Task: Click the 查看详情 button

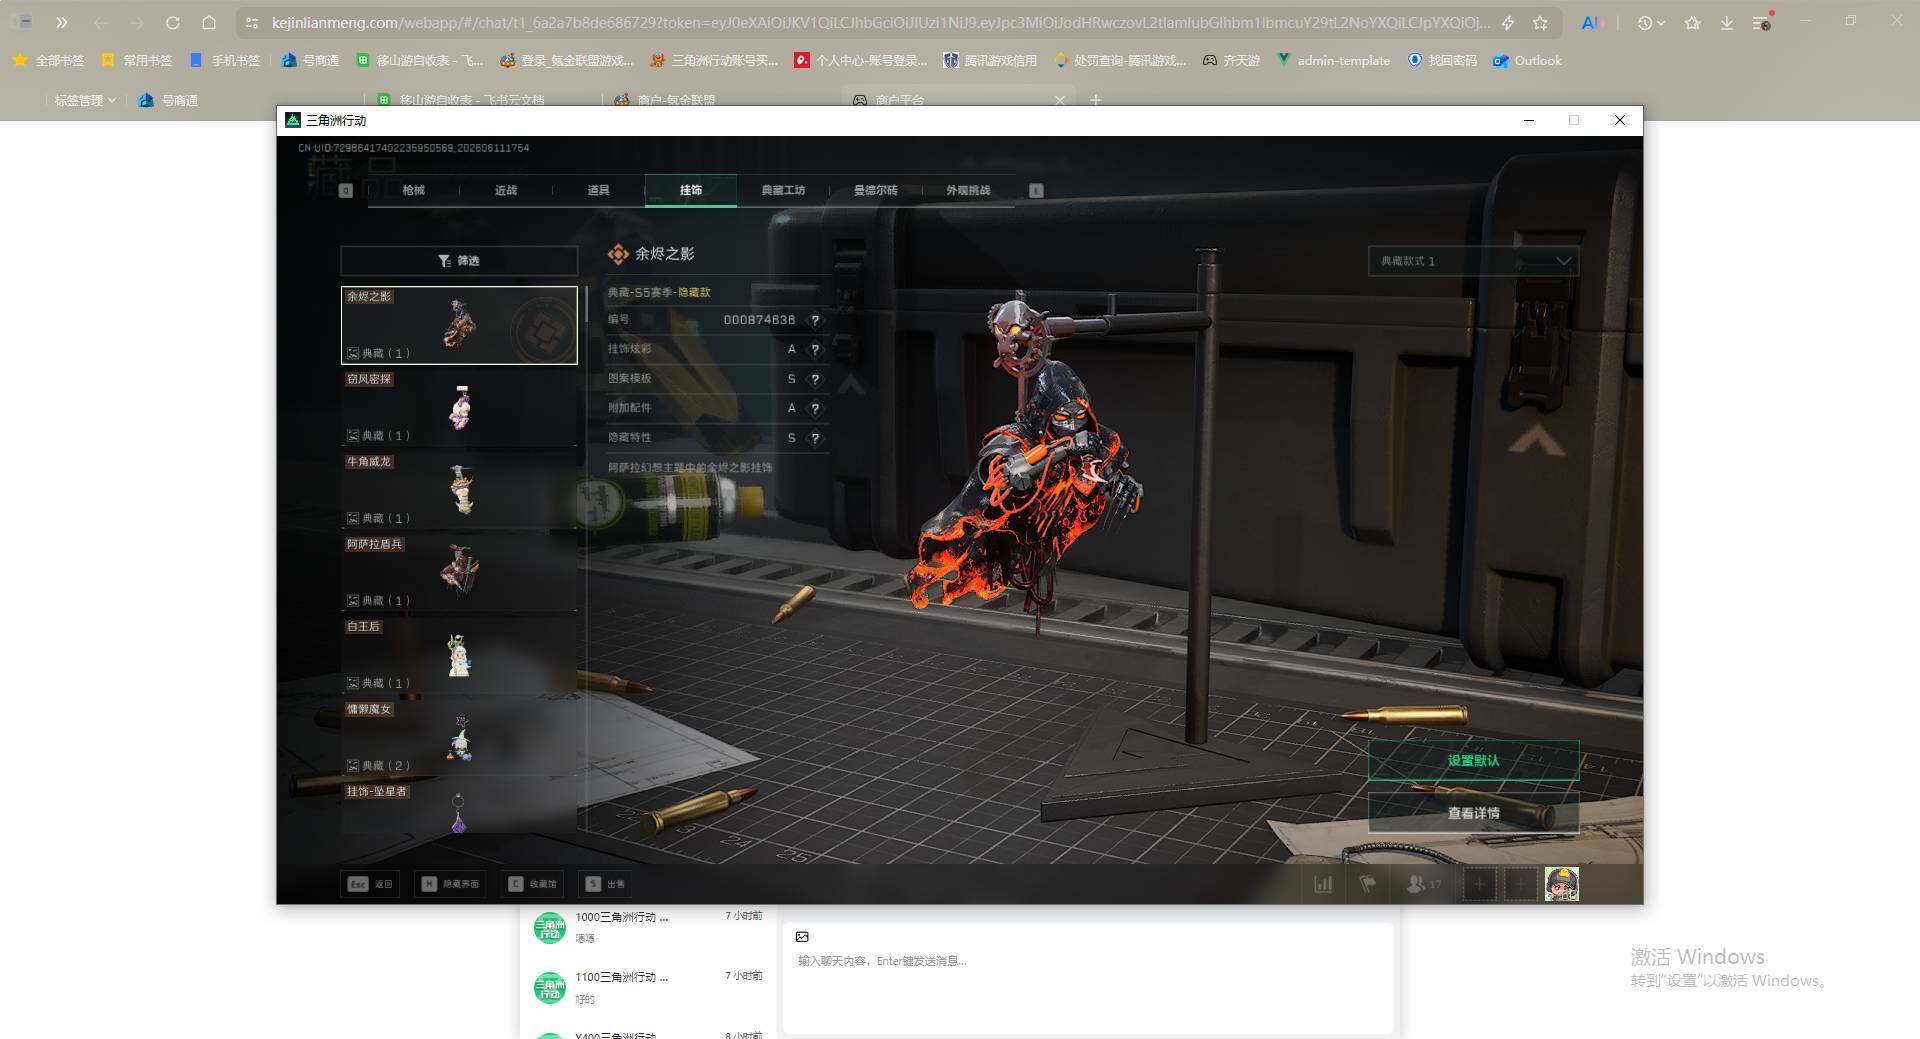Action: 1473,813
